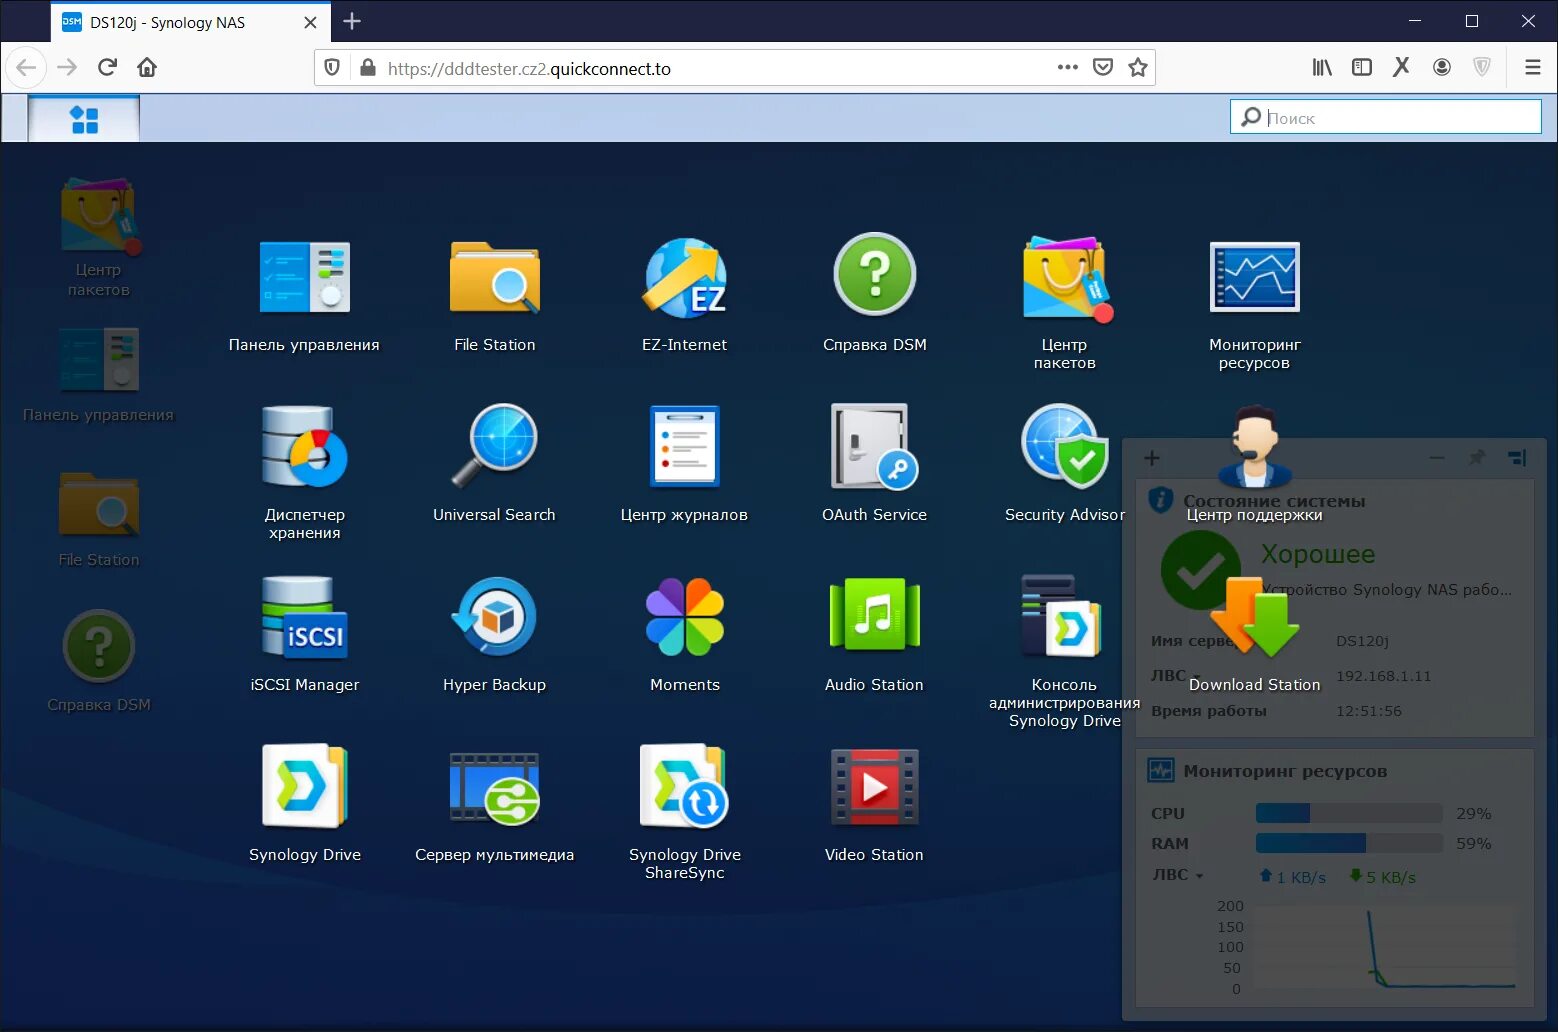The height and width of the screenshot is (1032, 1558).
Task: Toggle the browser sidebar
Action: click(1362, 67)
